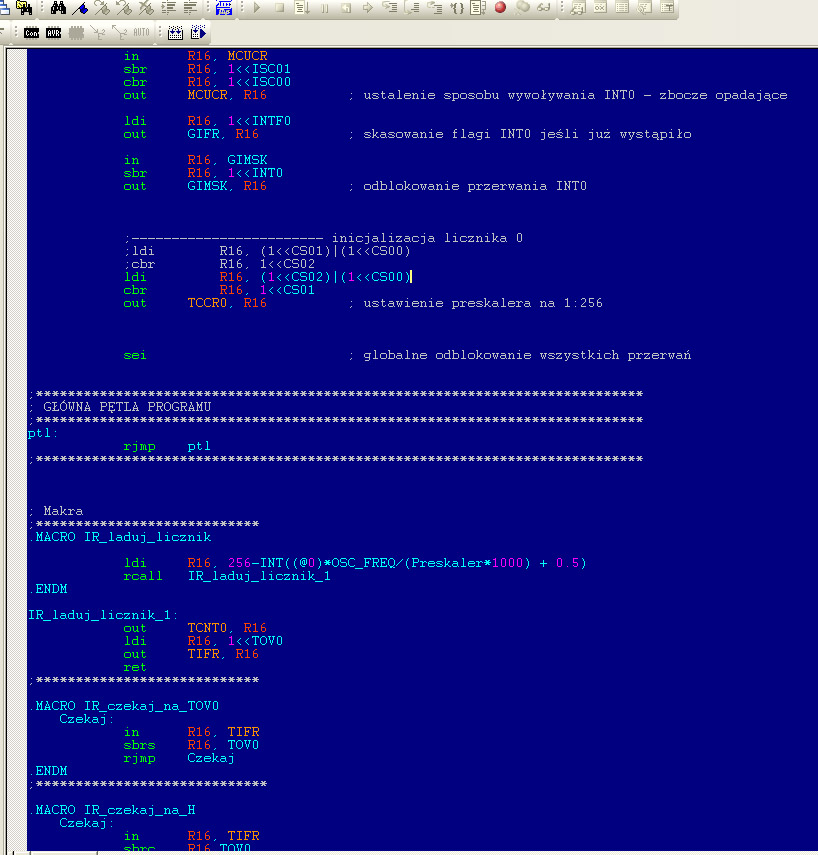The height and width of the screenshot is (855, 818).
Task: Click editor left margin beside 'sei' line
Action: [x=16, y=356]
